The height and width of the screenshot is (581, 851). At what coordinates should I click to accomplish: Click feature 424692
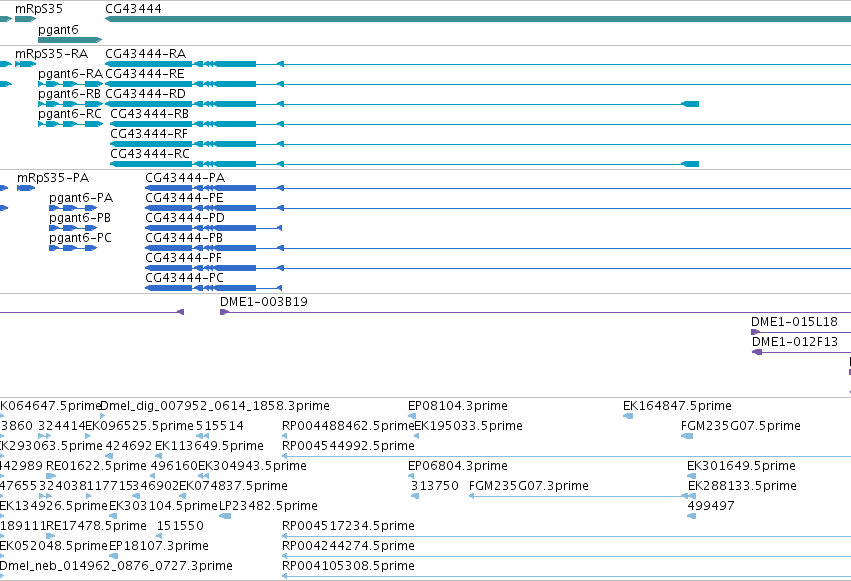[x=129, y=446]
